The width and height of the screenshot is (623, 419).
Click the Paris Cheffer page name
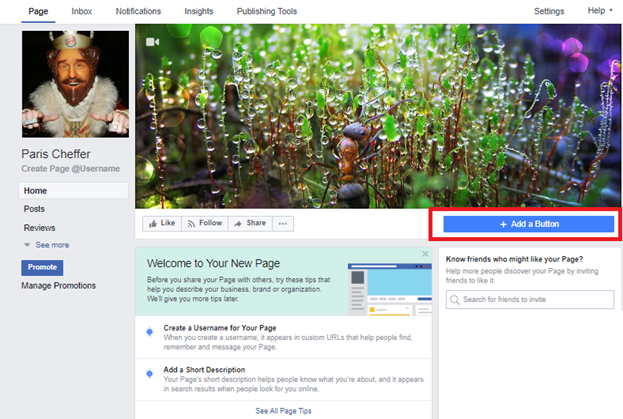[56, 154]
